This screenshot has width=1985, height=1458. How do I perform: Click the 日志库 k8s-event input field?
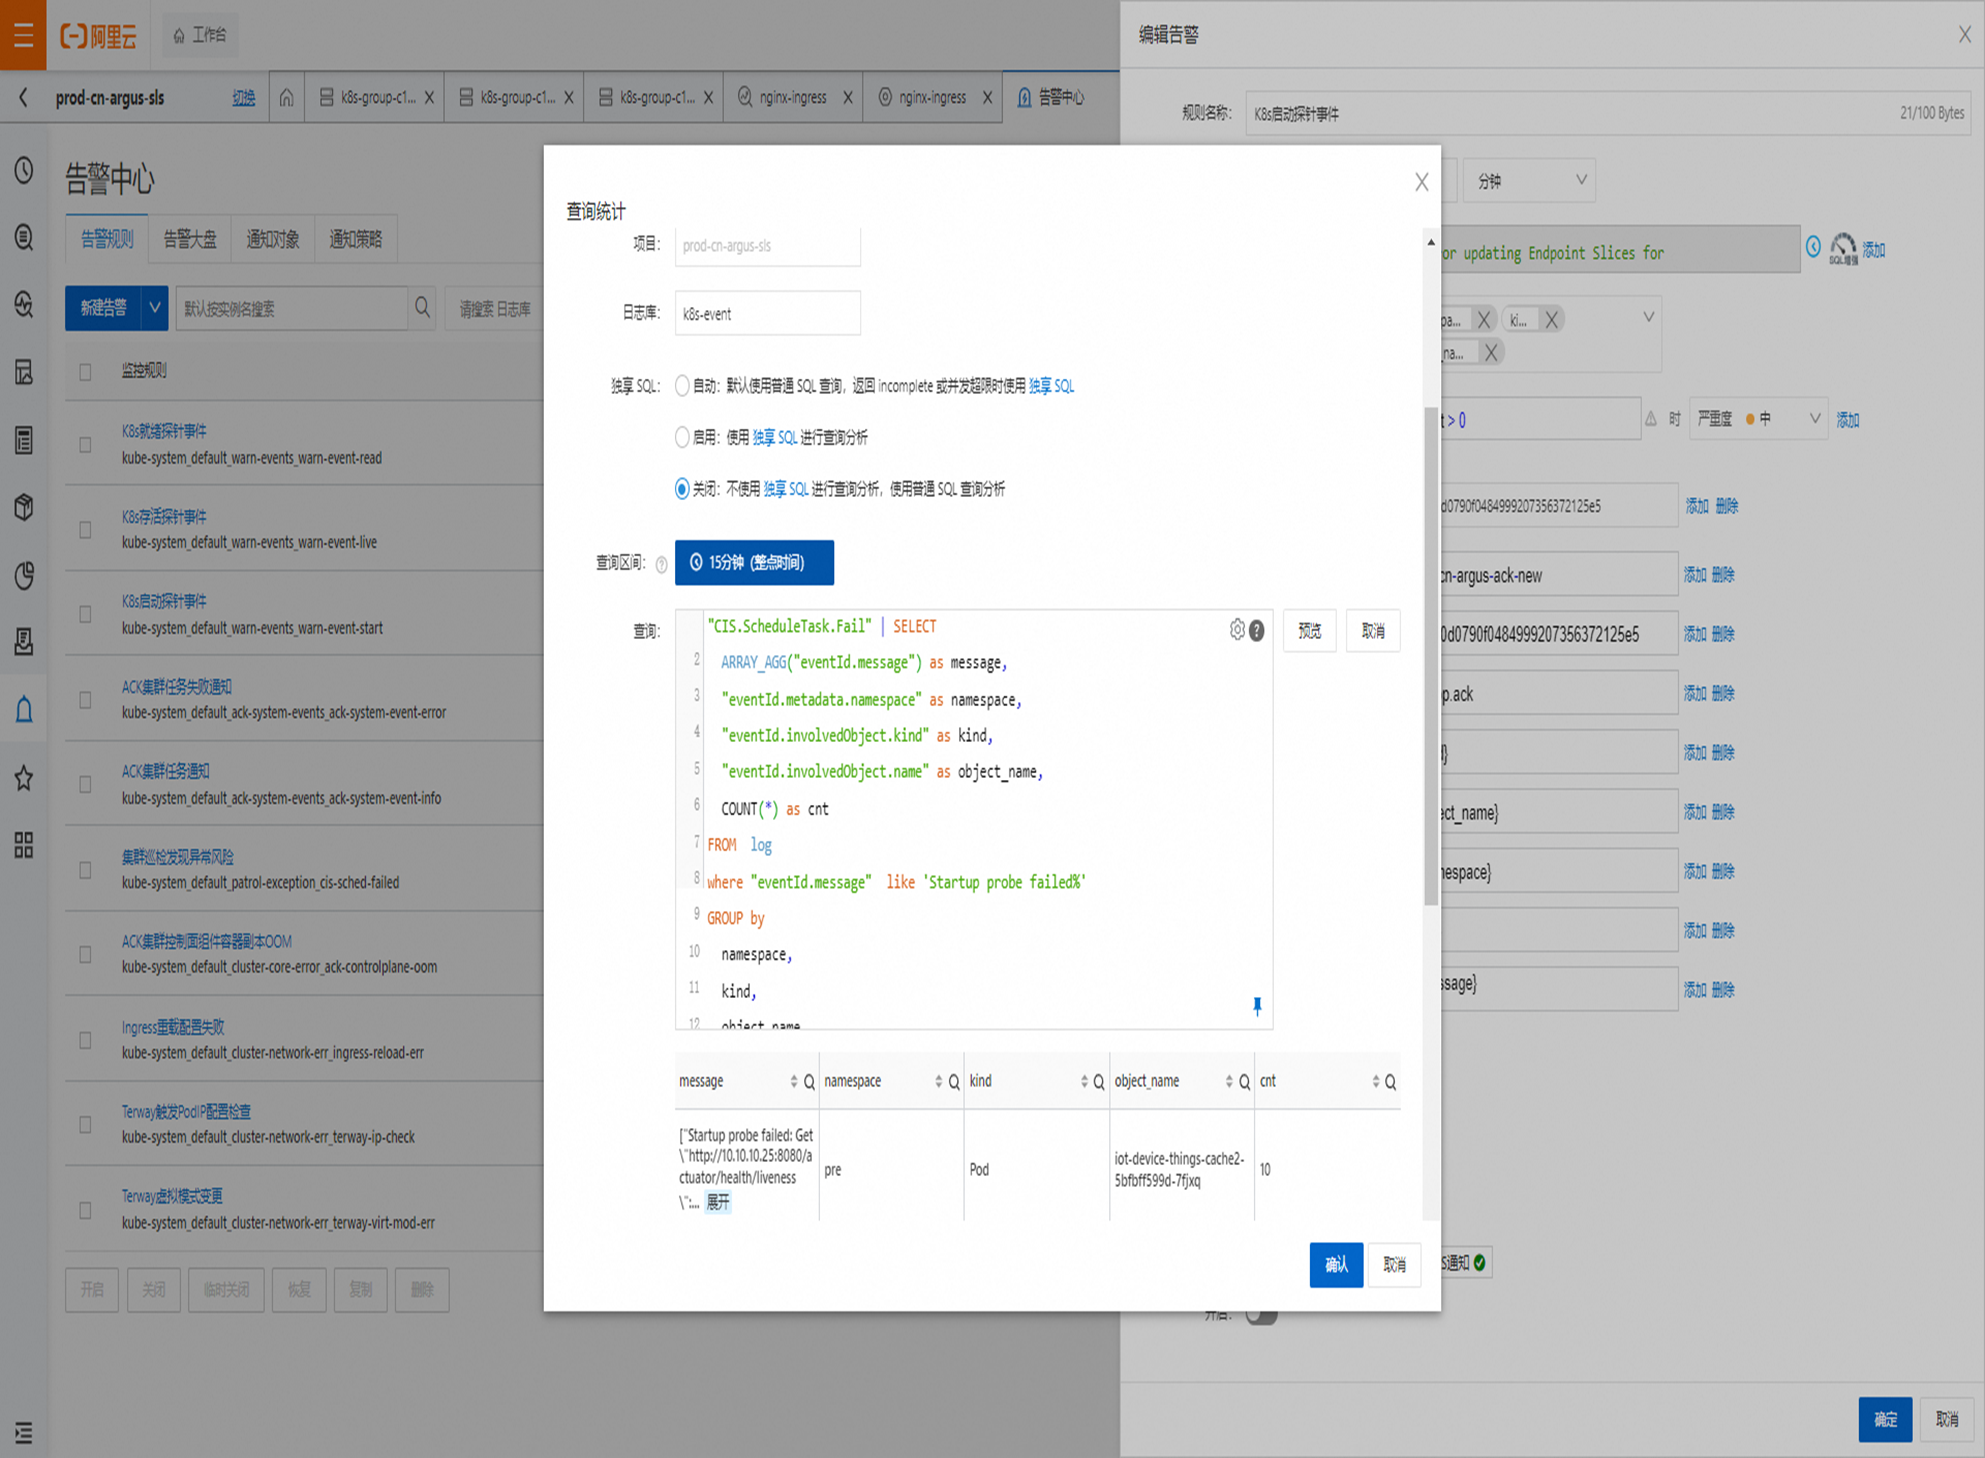point(767,314)
